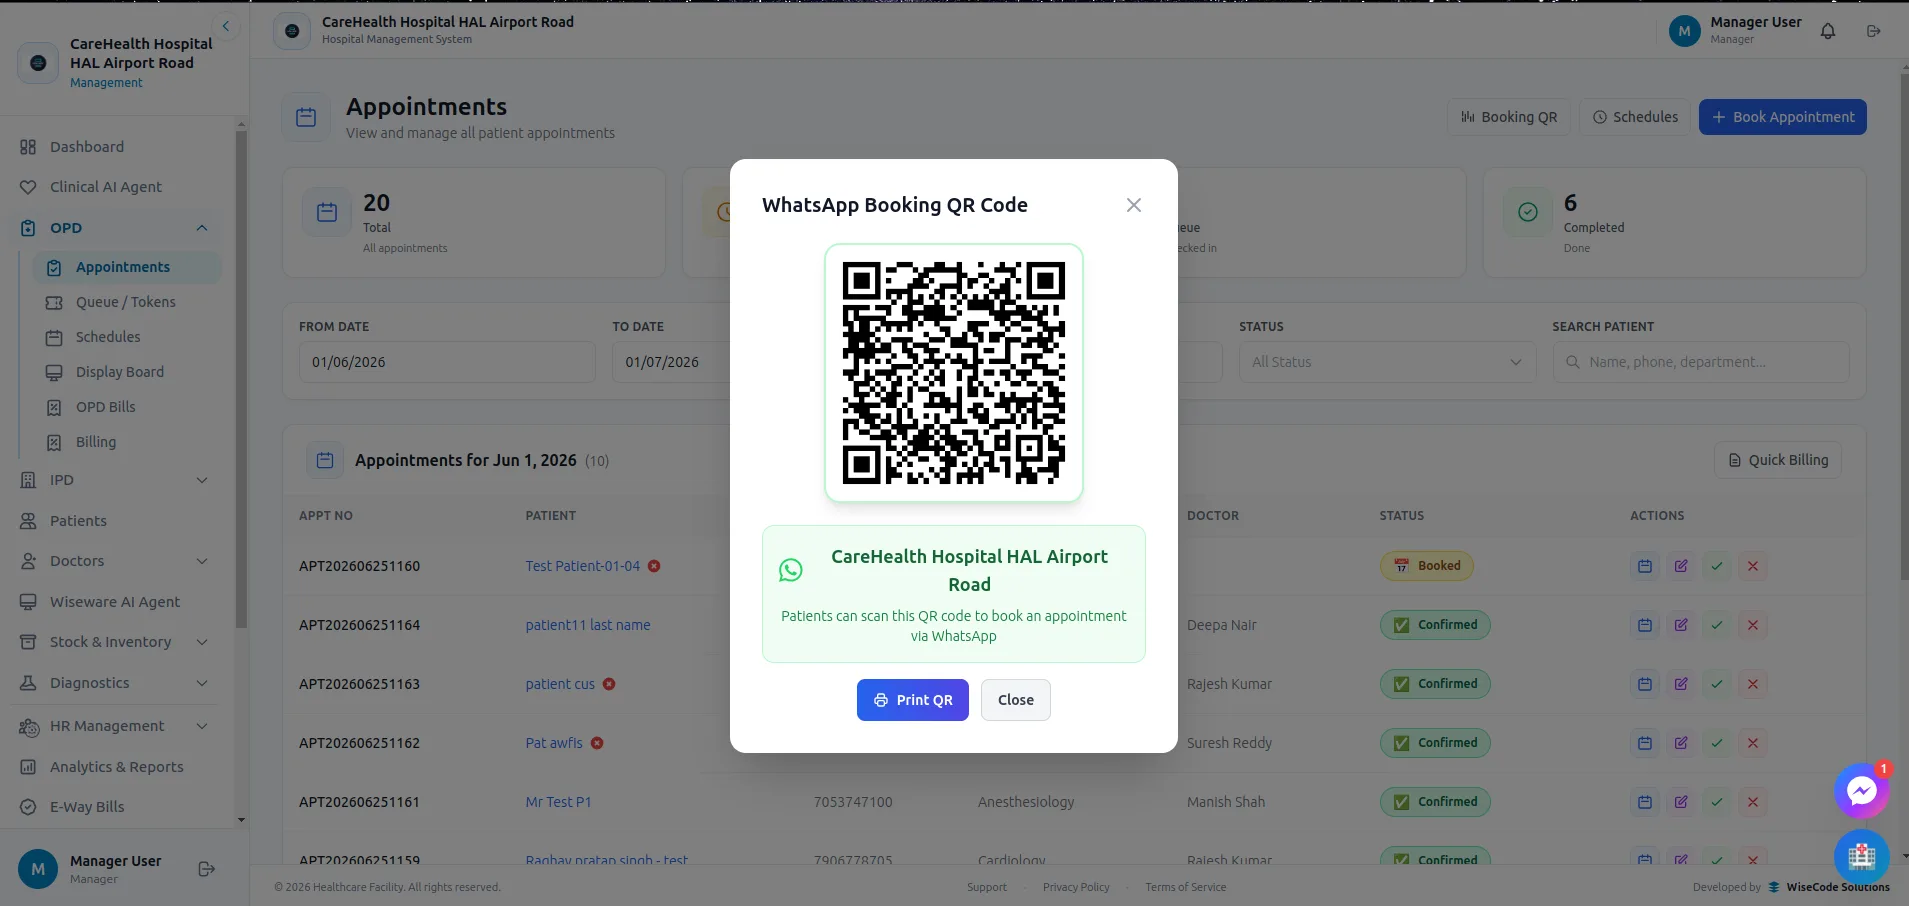Screen dimensions: 1909x906
Task: Collapse the sidebar using the chevron arrow
Action: 226,26
